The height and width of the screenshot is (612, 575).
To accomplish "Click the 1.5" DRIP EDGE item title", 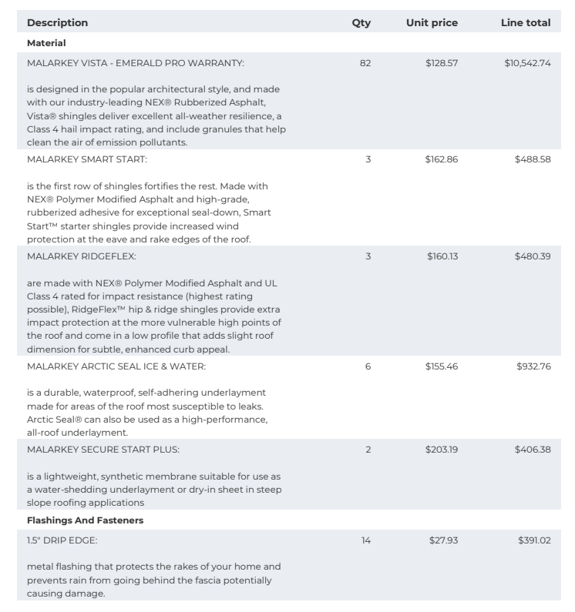I will [62, 541].
